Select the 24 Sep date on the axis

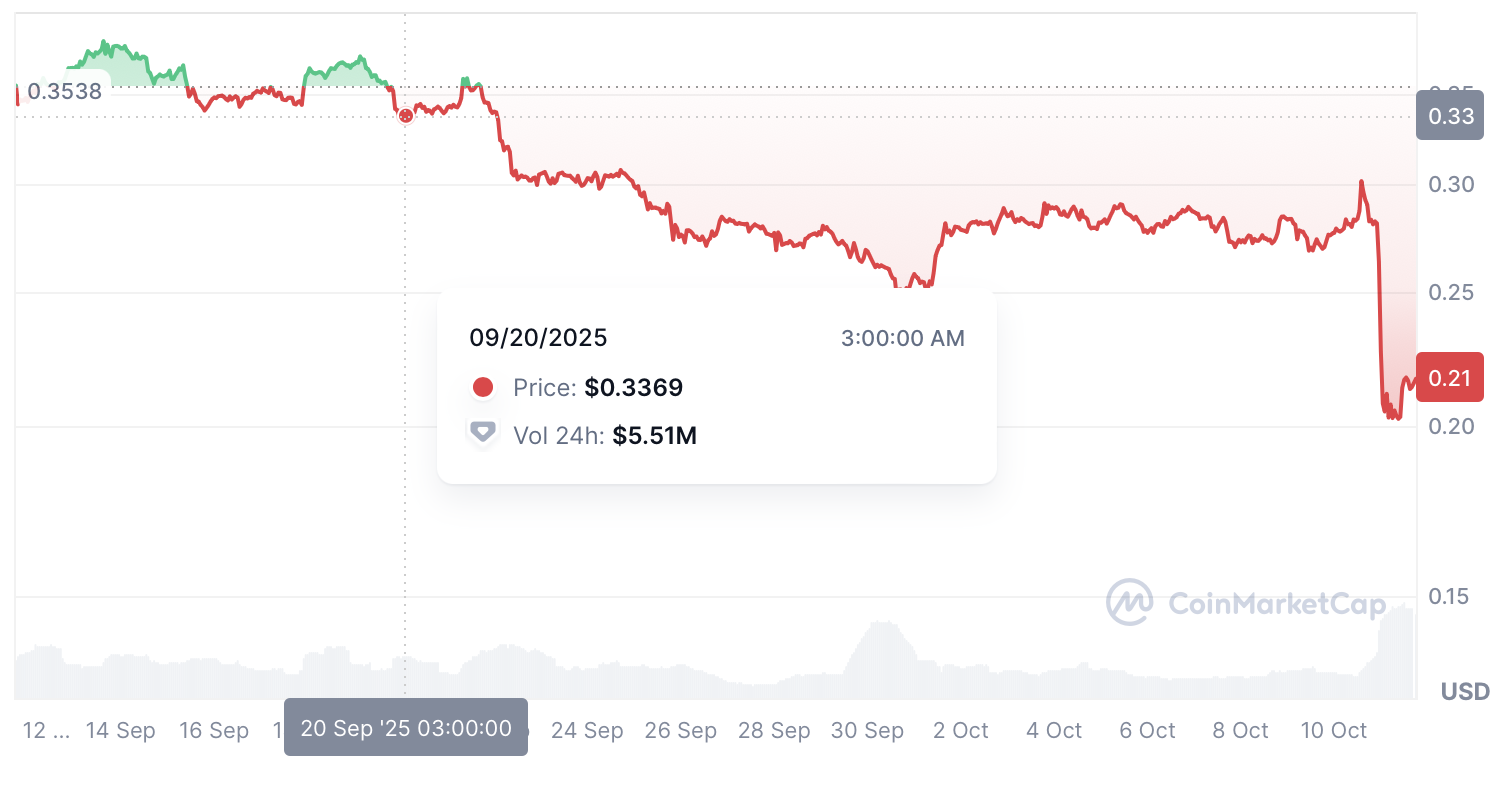tap(587, 731)
